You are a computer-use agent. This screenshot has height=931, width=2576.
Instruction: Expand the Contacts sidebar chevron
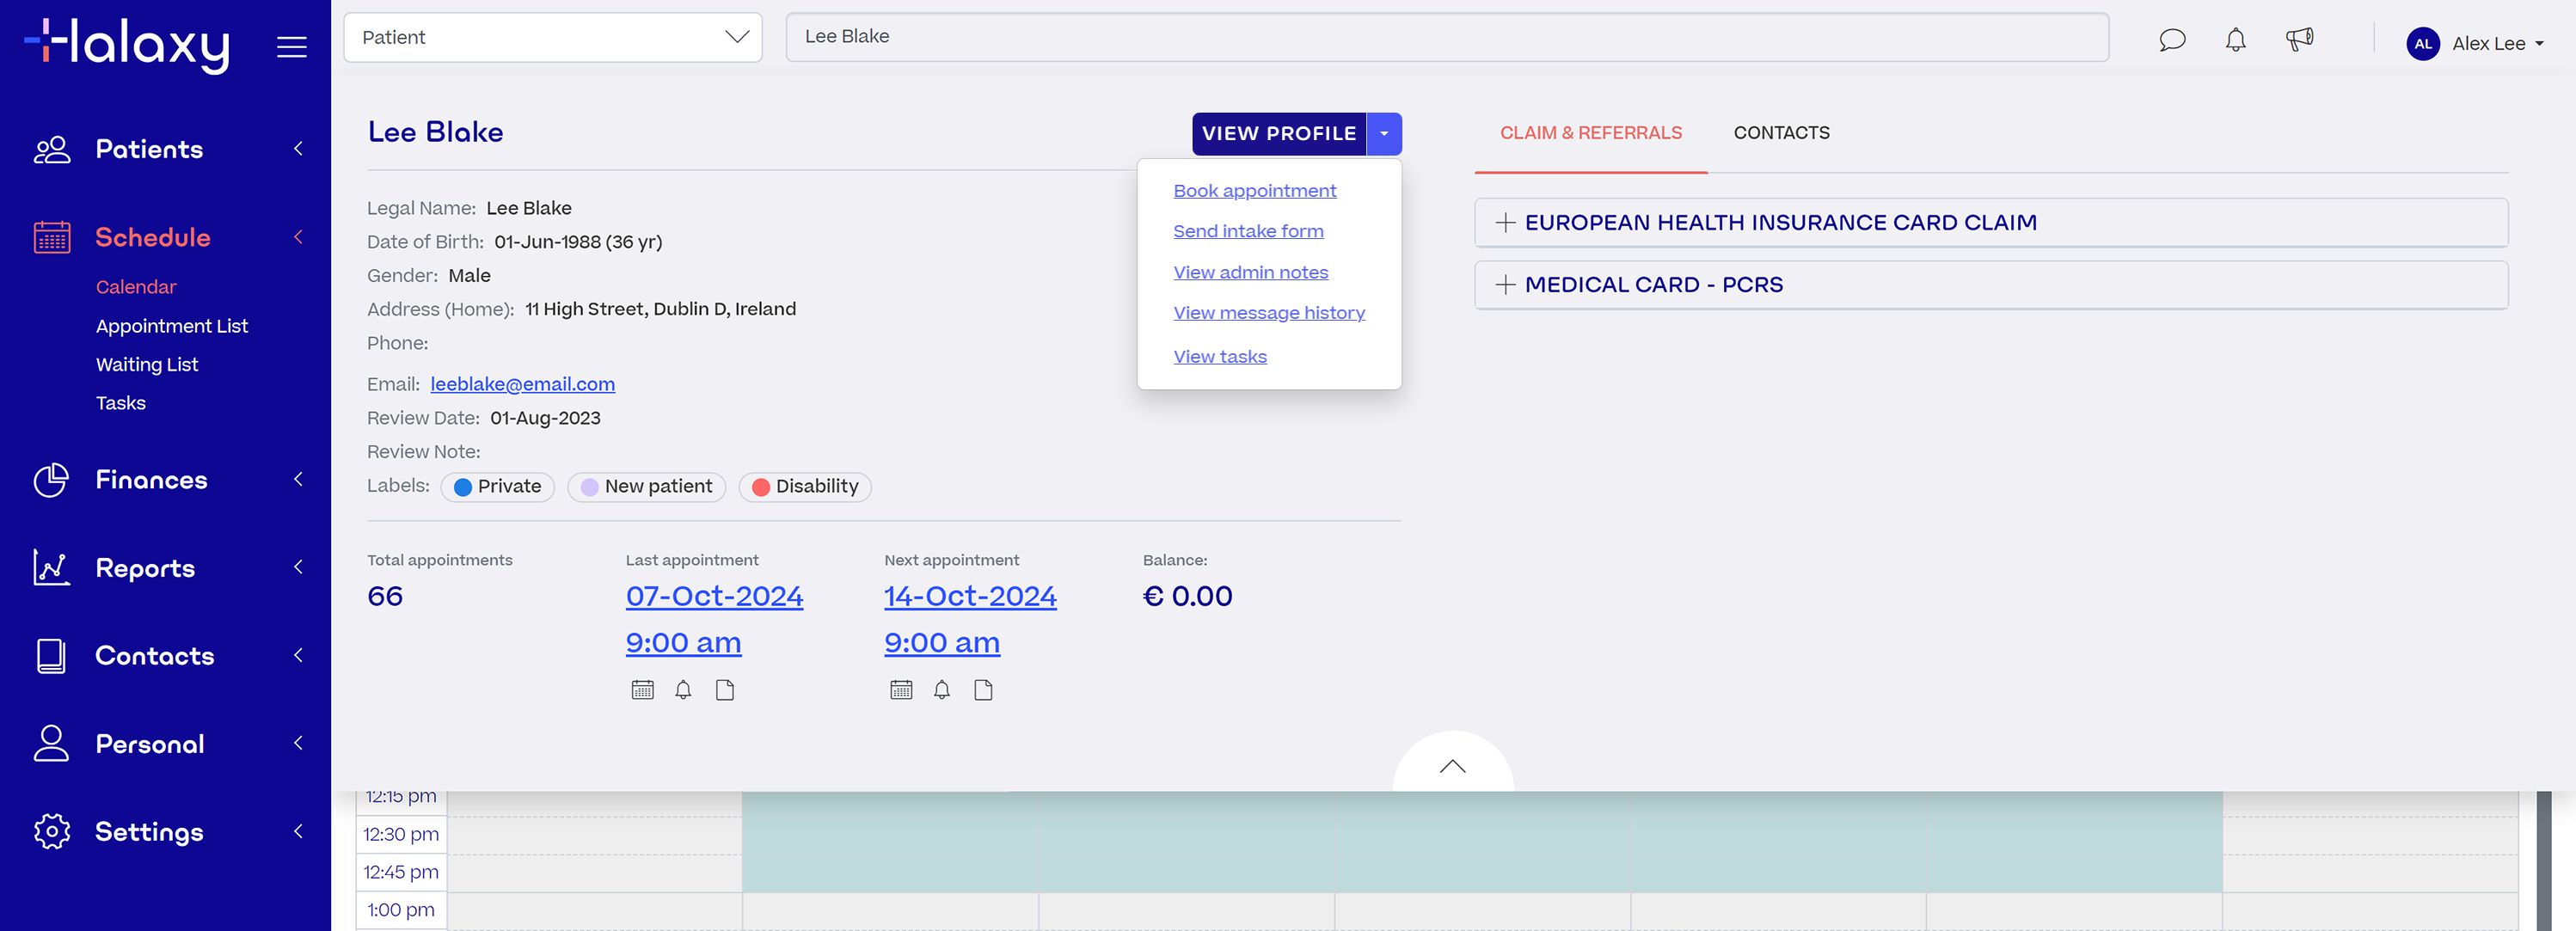(298, 655)
